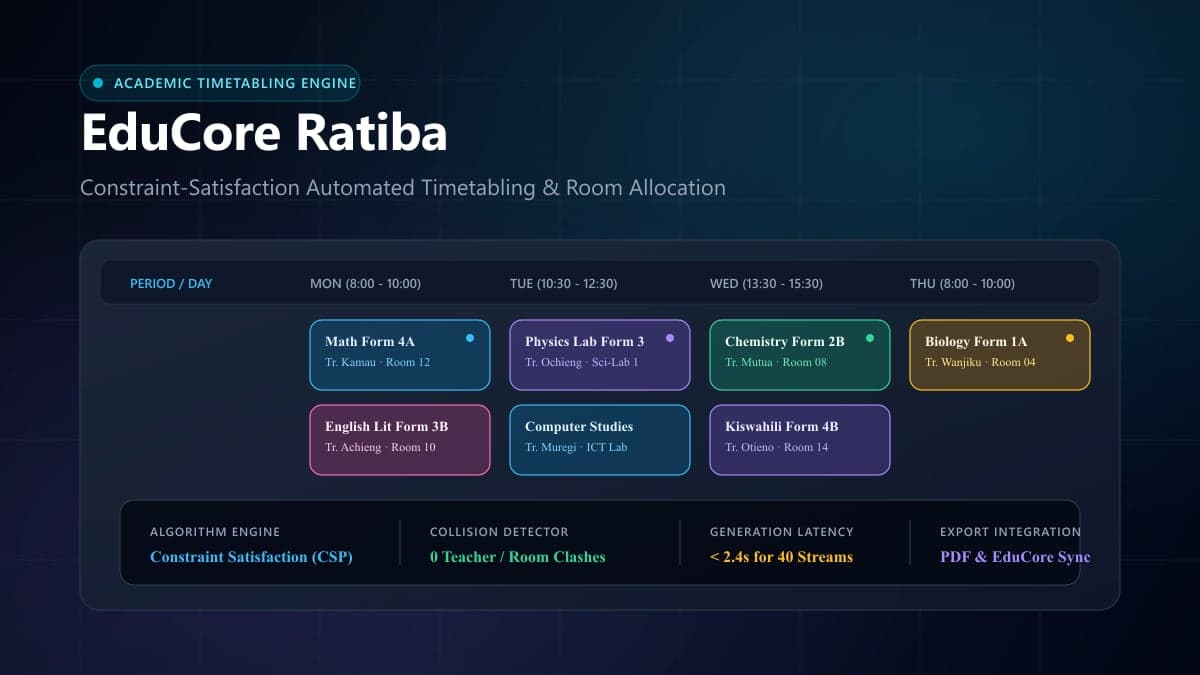Click the Constraint-Satisfaction Automated Timetabling subtitle

click(x=403, y=188)
